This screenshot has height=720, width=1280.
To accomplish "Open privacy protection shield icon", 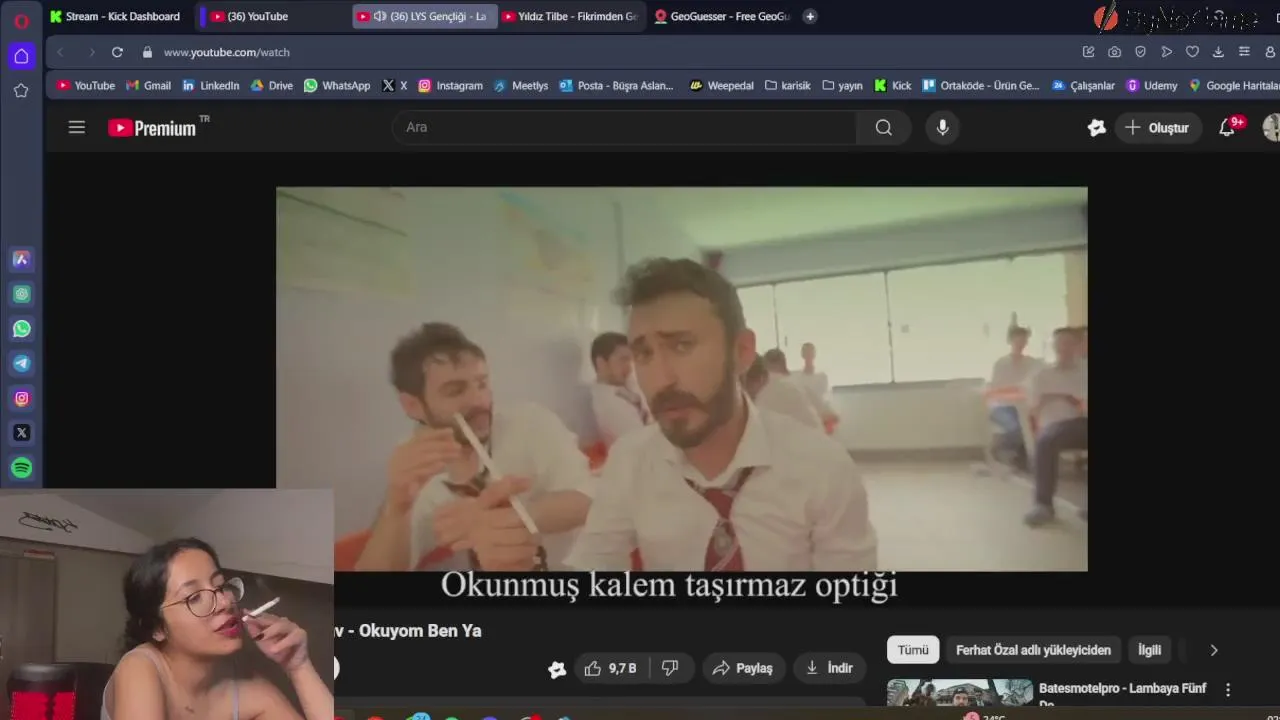I will tap(1141, 52).
